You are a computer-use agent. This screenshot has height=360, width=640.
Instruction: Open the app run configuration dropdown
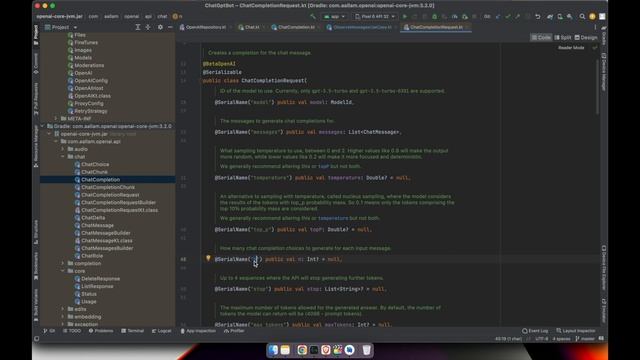(x=334, y=17)
